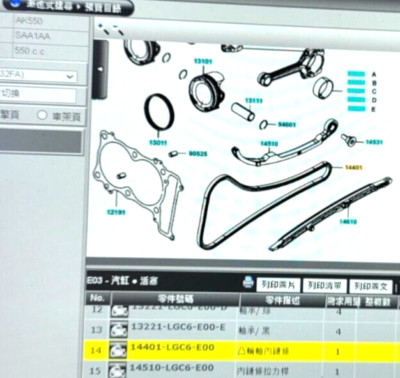Open scooter thumbnail for part 13221-LGC6-E00-E
Viewport: 400px width, 378px height.
pyautogui.click(x=118, y=330)
